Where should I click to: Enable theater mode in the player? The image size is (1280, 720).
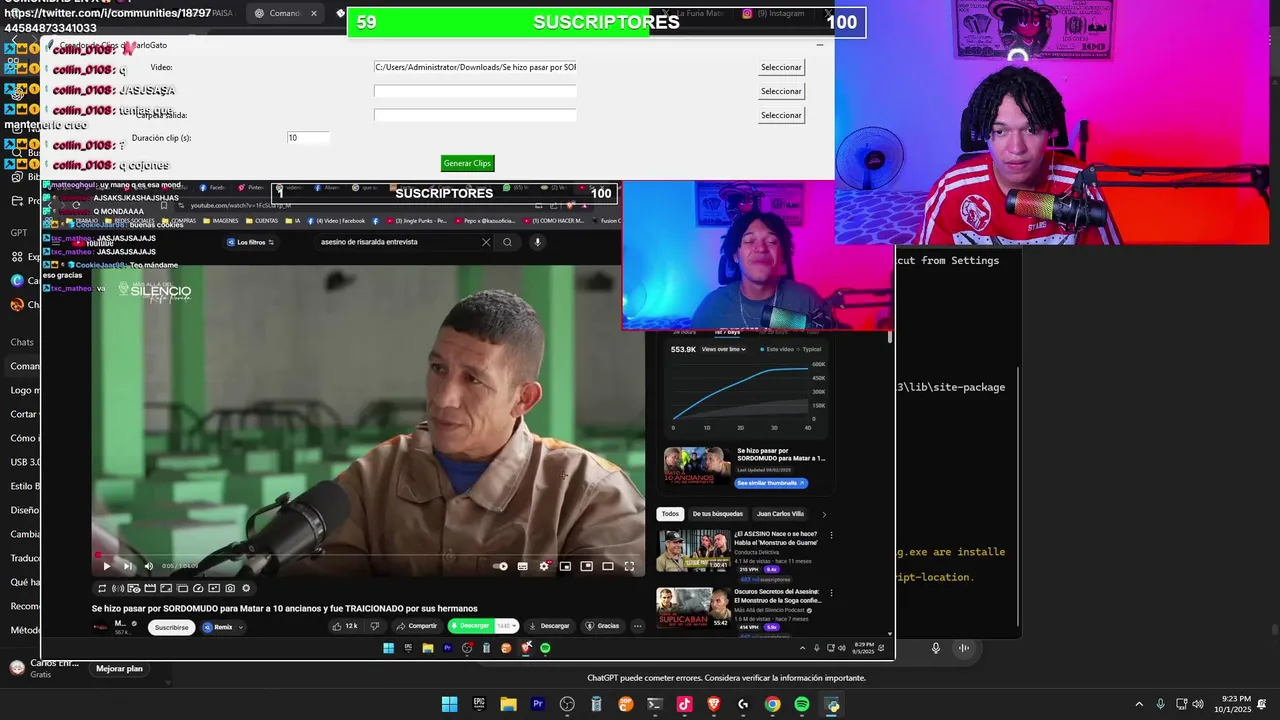(607, 566)
